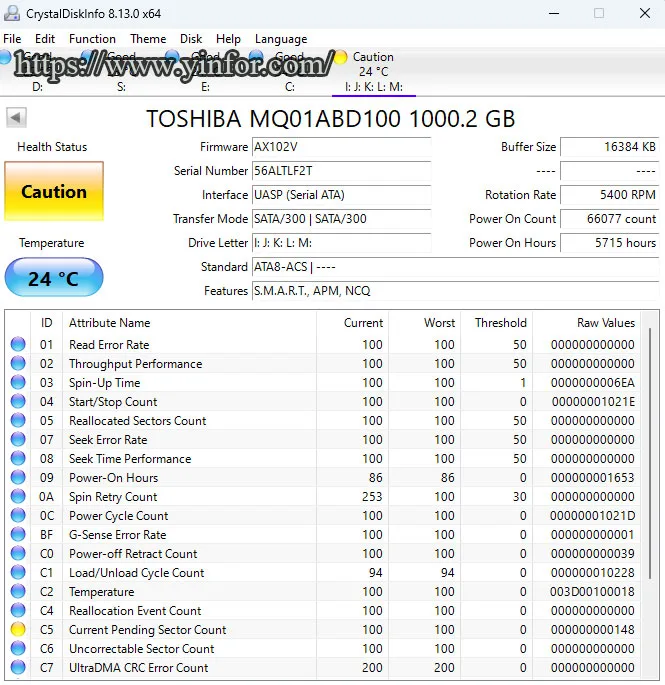Open the Disk menu
The height and width of the screenshot is (685, 665).
(x=191, y=39)
